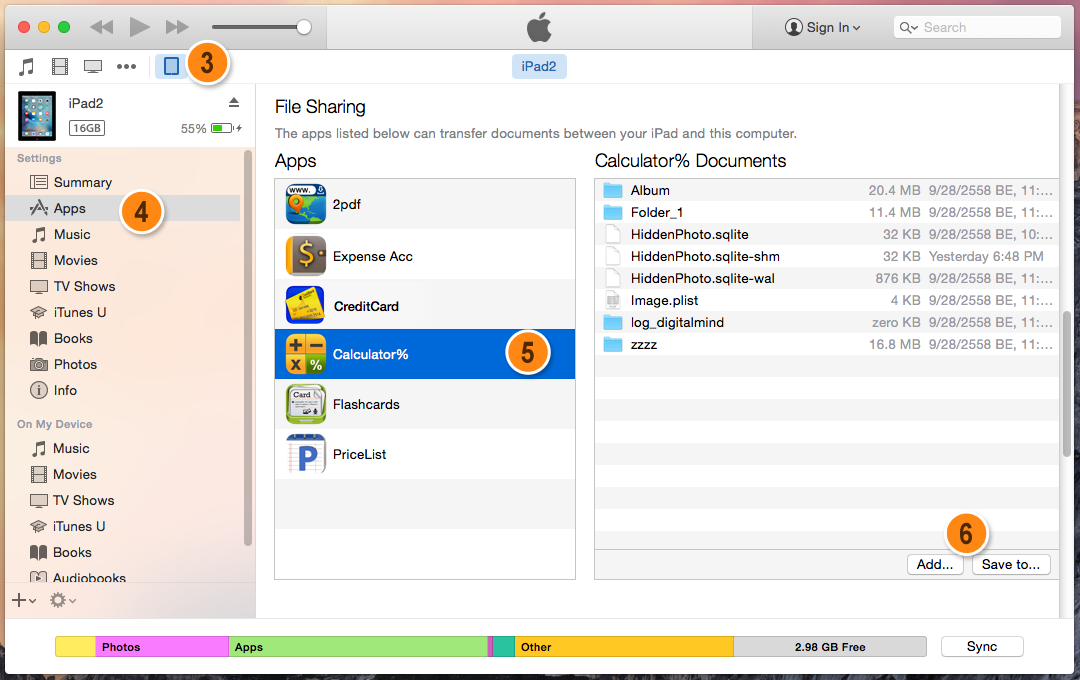The height and width of the screenshot is (680, 1080).
Task: Select the PriceList app
Action: (425, 454)
